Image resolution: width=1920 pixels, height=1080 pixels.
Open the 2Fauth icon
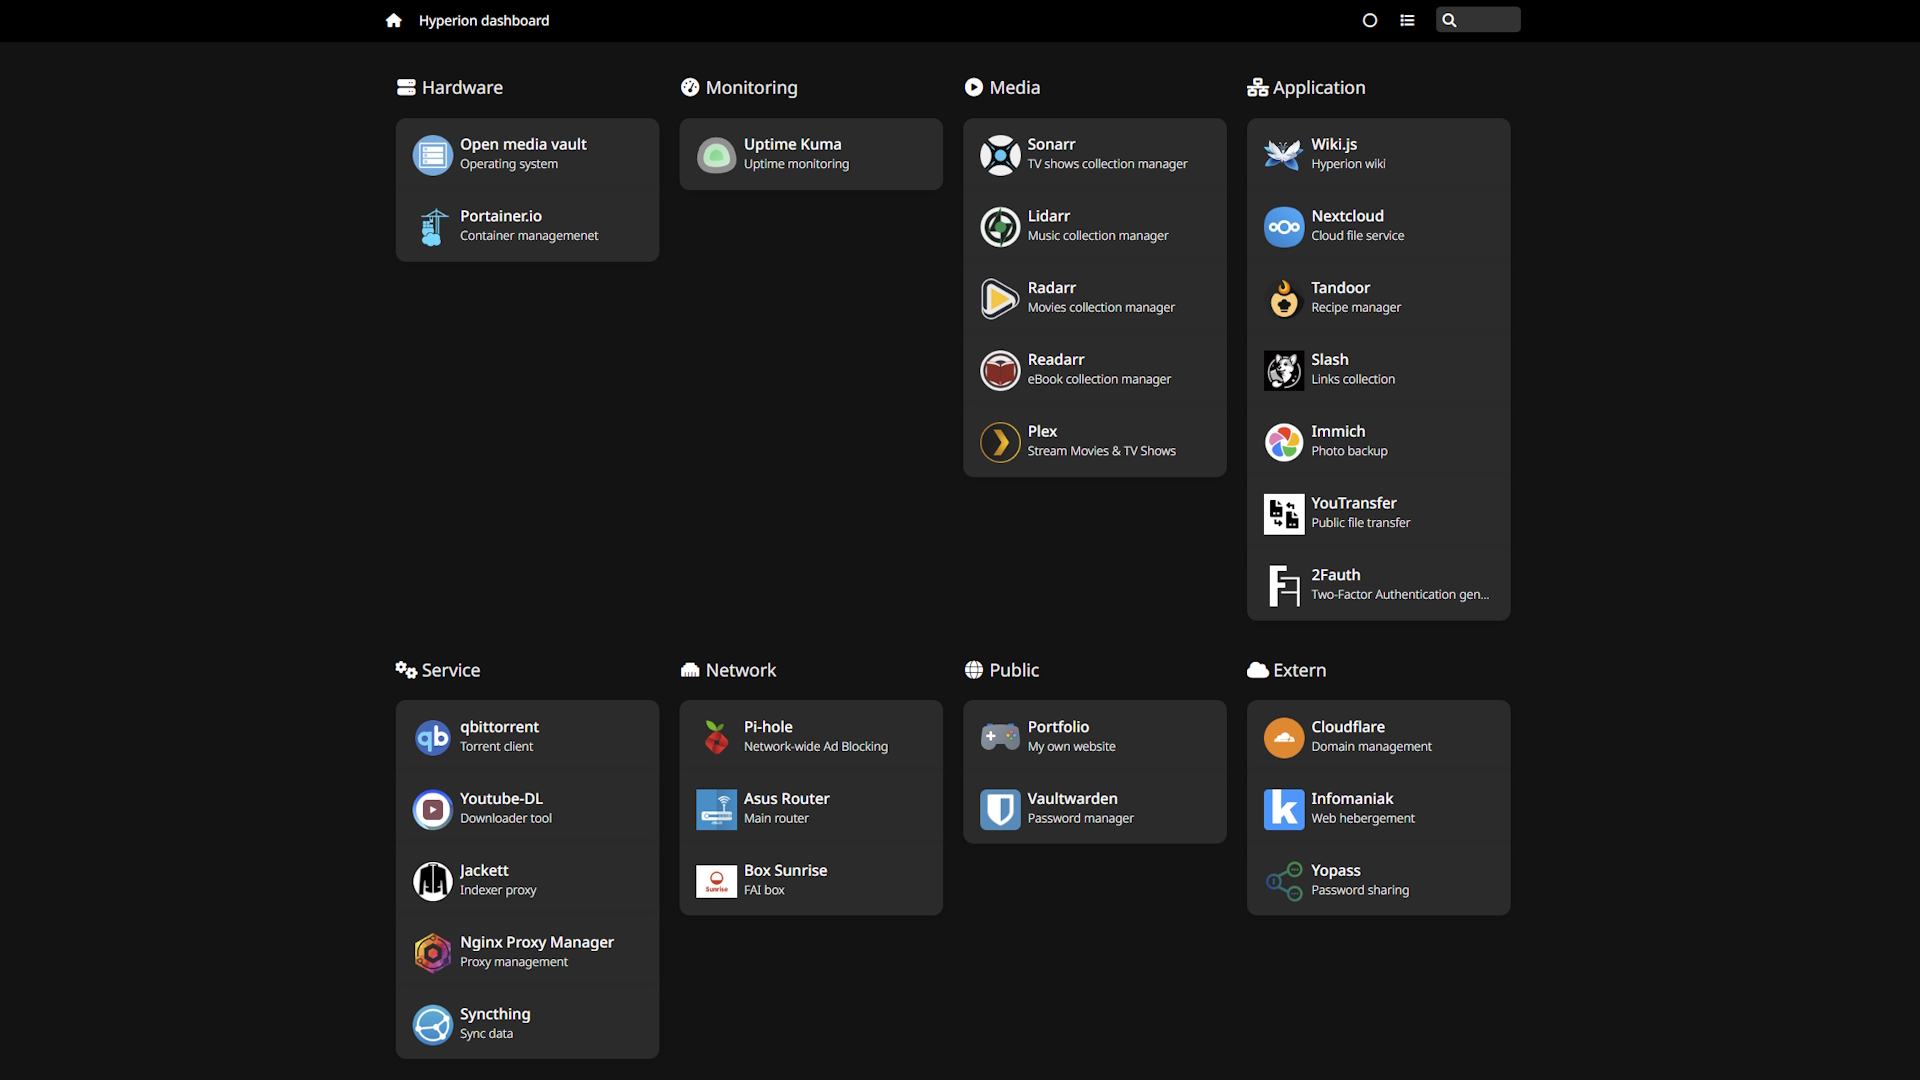point(1284,586)
